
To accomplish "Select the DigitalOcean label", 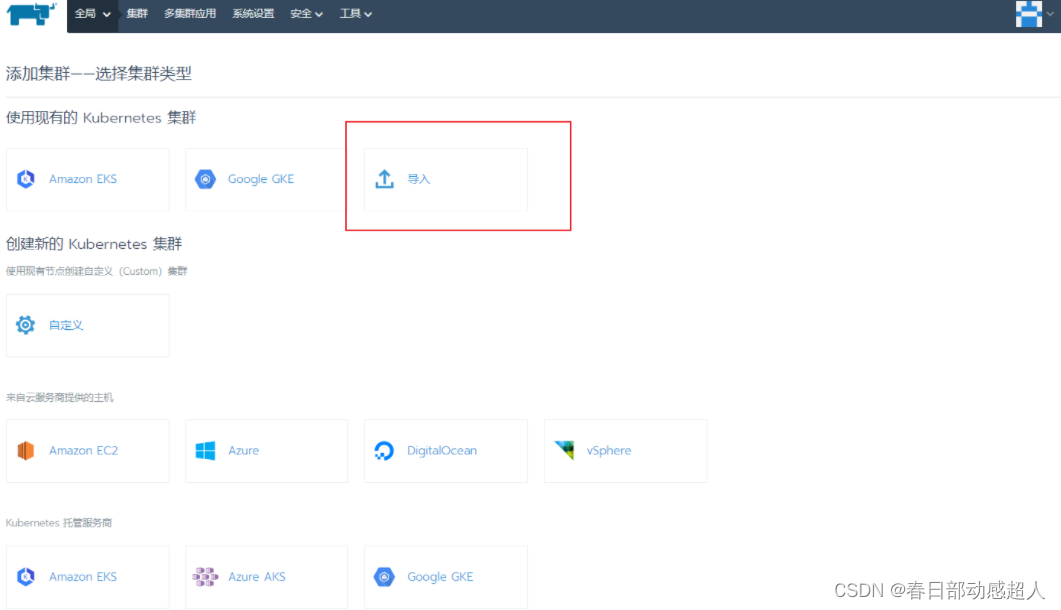I will pos(442,451).
